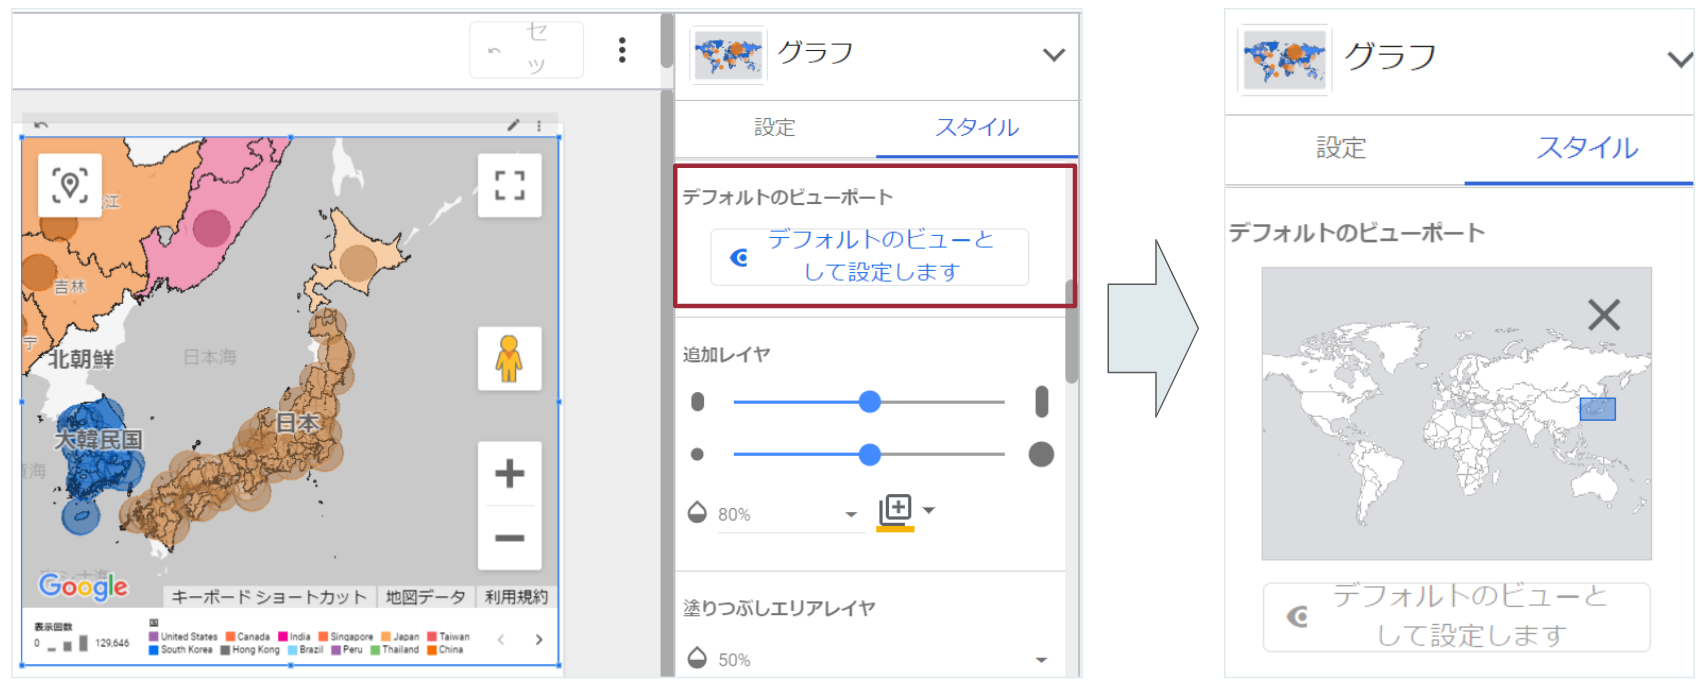
Task: Click the pencil edit icon above chart
Action: [513, 125]
